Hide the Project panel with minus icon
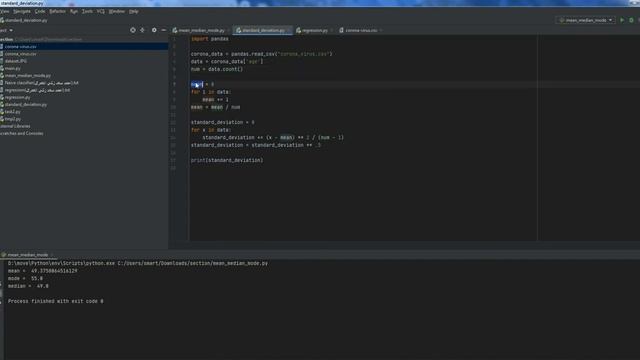This screenshot has width=640, height=360. (x=164, y=30)
